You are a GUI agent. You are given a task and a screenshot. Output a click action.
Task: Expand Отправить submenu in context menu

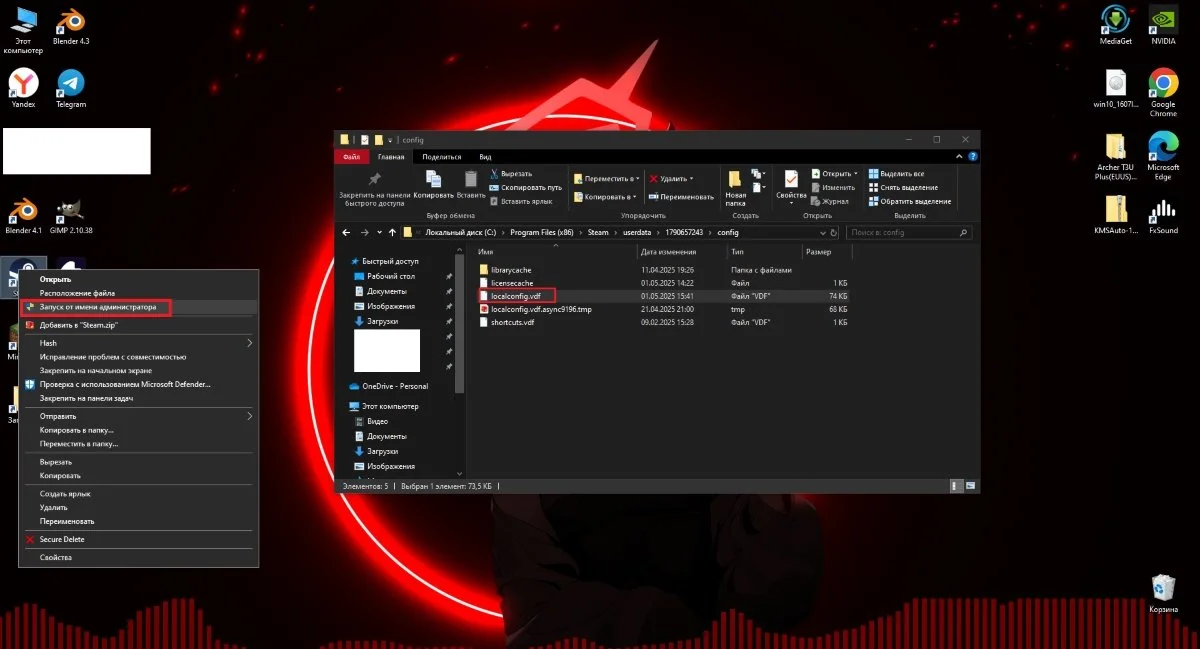138,415
